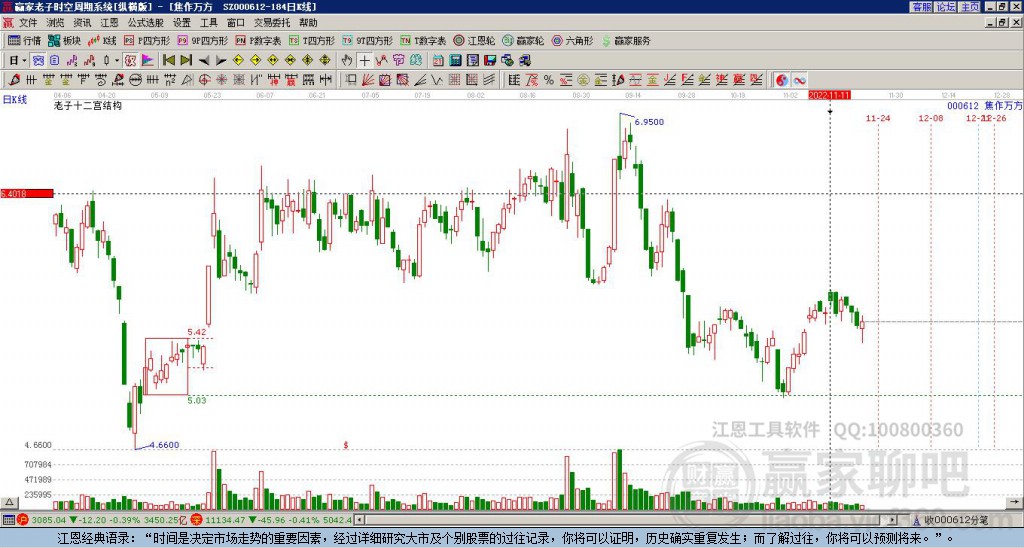Viewport: 1024px width, 548px height.
Task: Click the 11-24 projected date marker
Action: (878, 118)
